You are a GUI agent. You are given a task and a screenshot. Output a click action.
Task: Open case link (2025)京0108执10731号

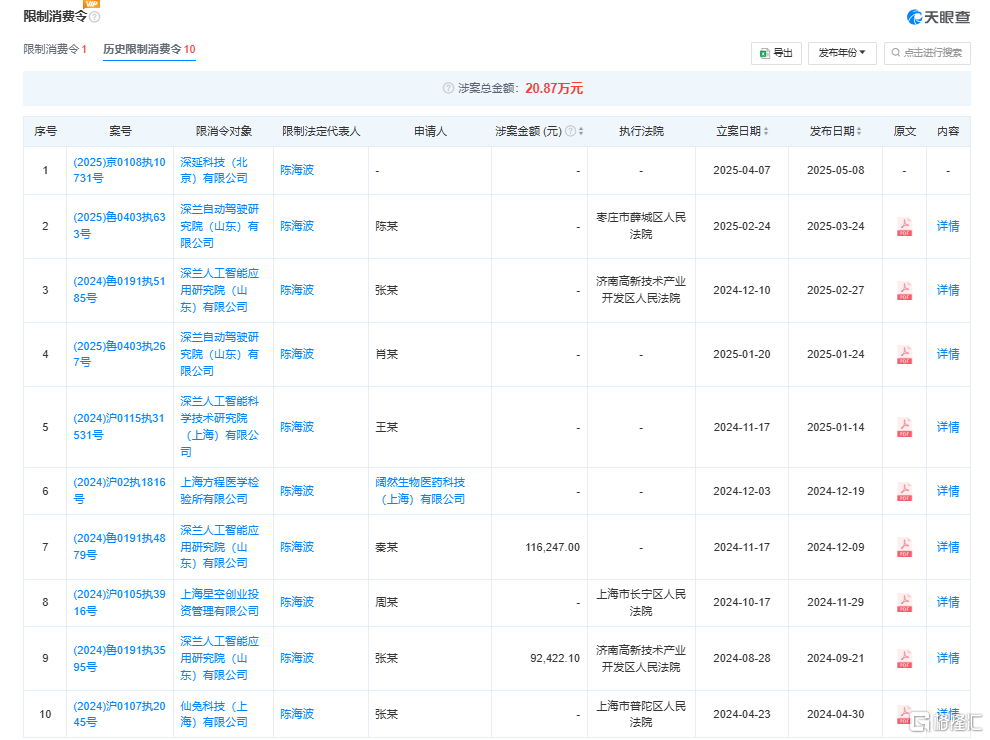[119, 170]
